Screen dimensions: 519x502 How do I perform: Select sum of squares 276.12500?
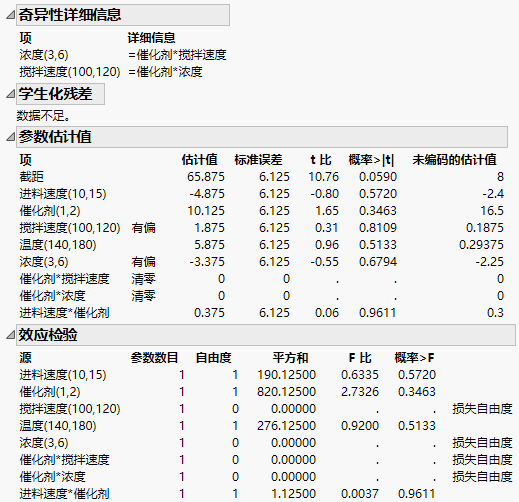pyautogui.click(x=286, y=426)
